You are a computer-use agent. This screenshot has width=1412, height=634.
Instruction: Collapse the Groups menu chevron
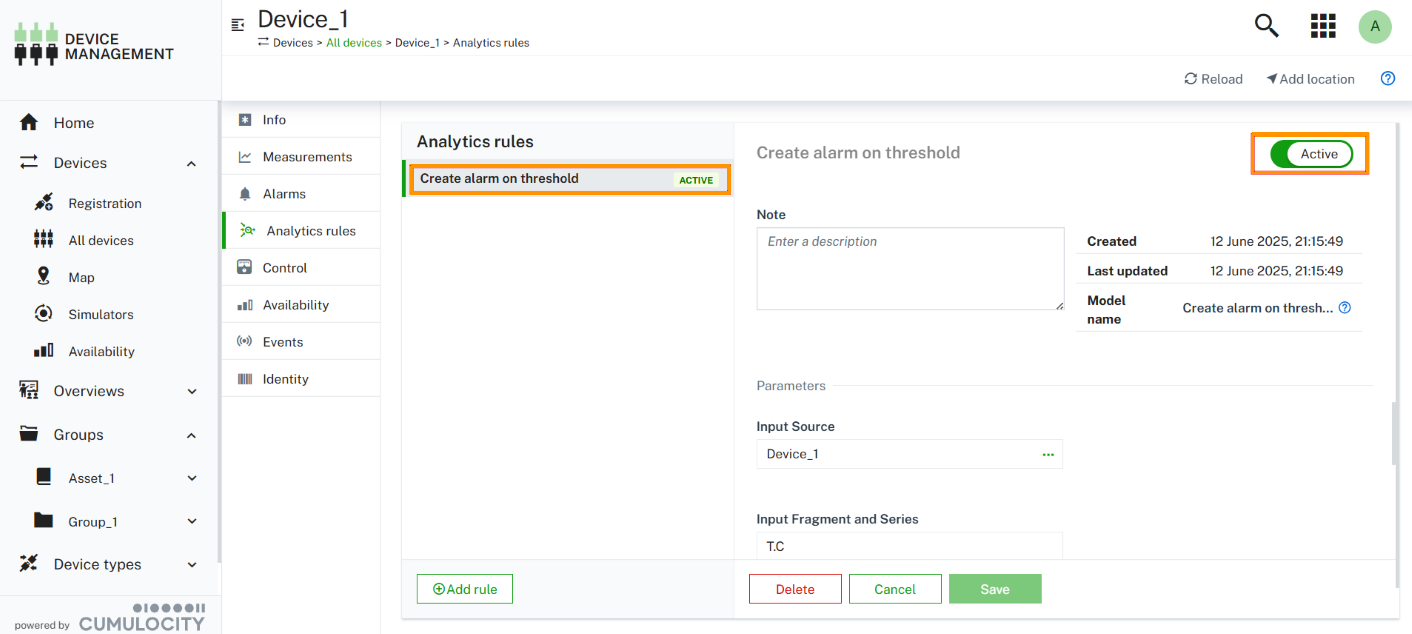click(192, 435)
